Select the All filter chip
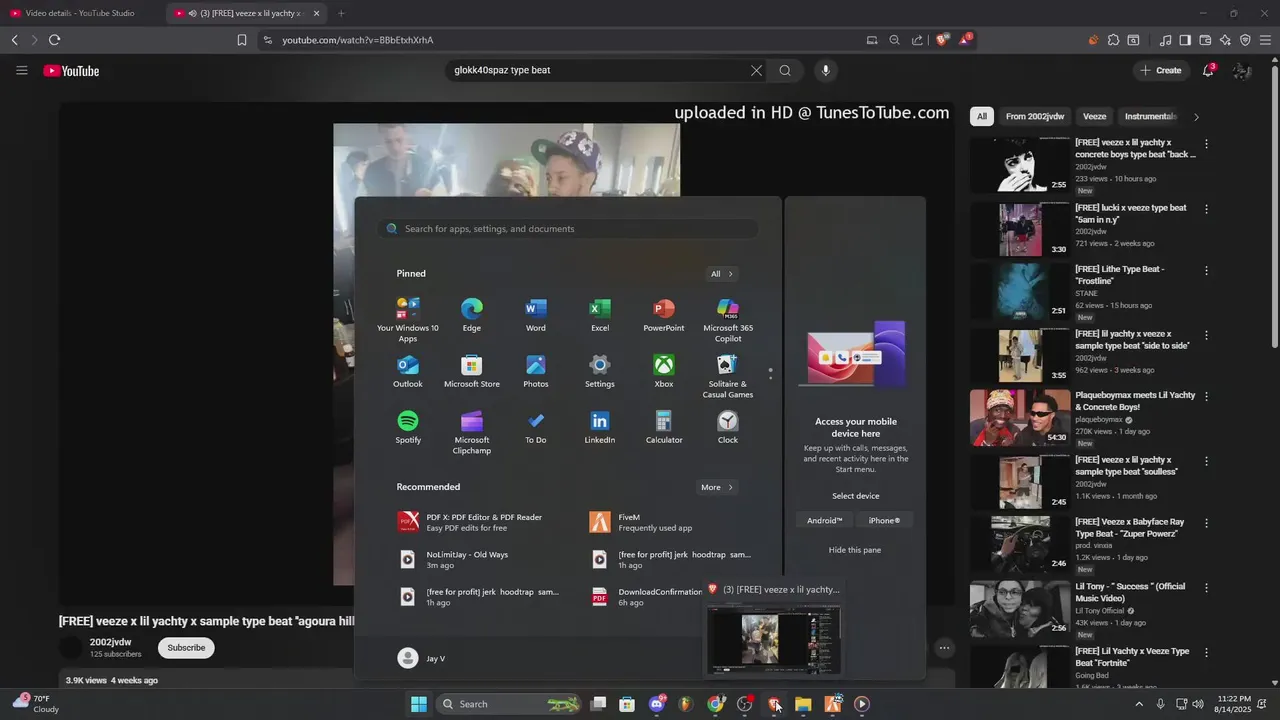This screenshot has height=720, width=1280. click(x=982, y=117)
